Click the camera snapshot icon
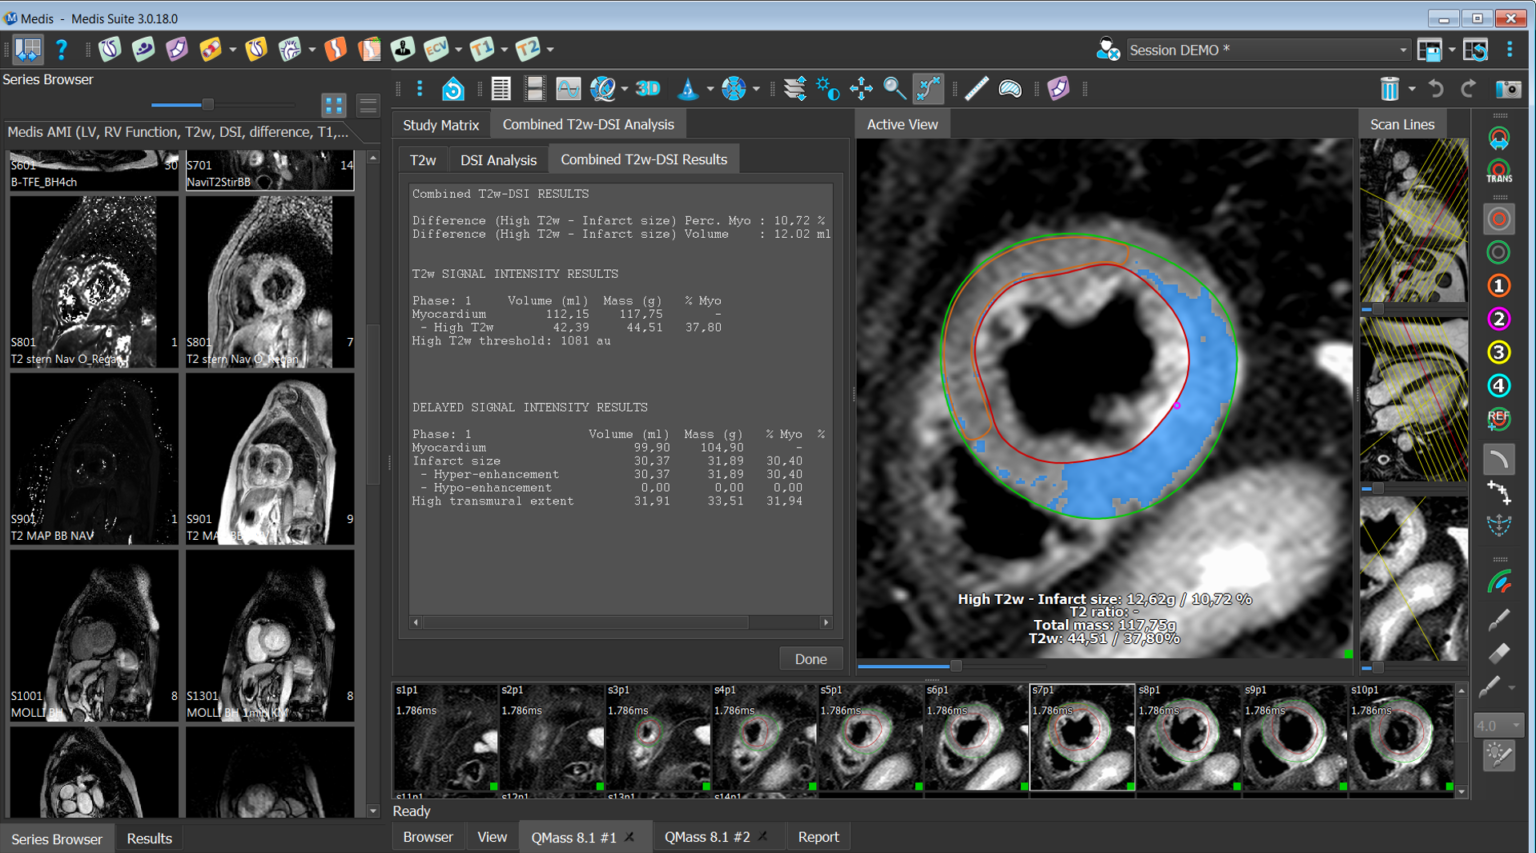 [1507, 89]
